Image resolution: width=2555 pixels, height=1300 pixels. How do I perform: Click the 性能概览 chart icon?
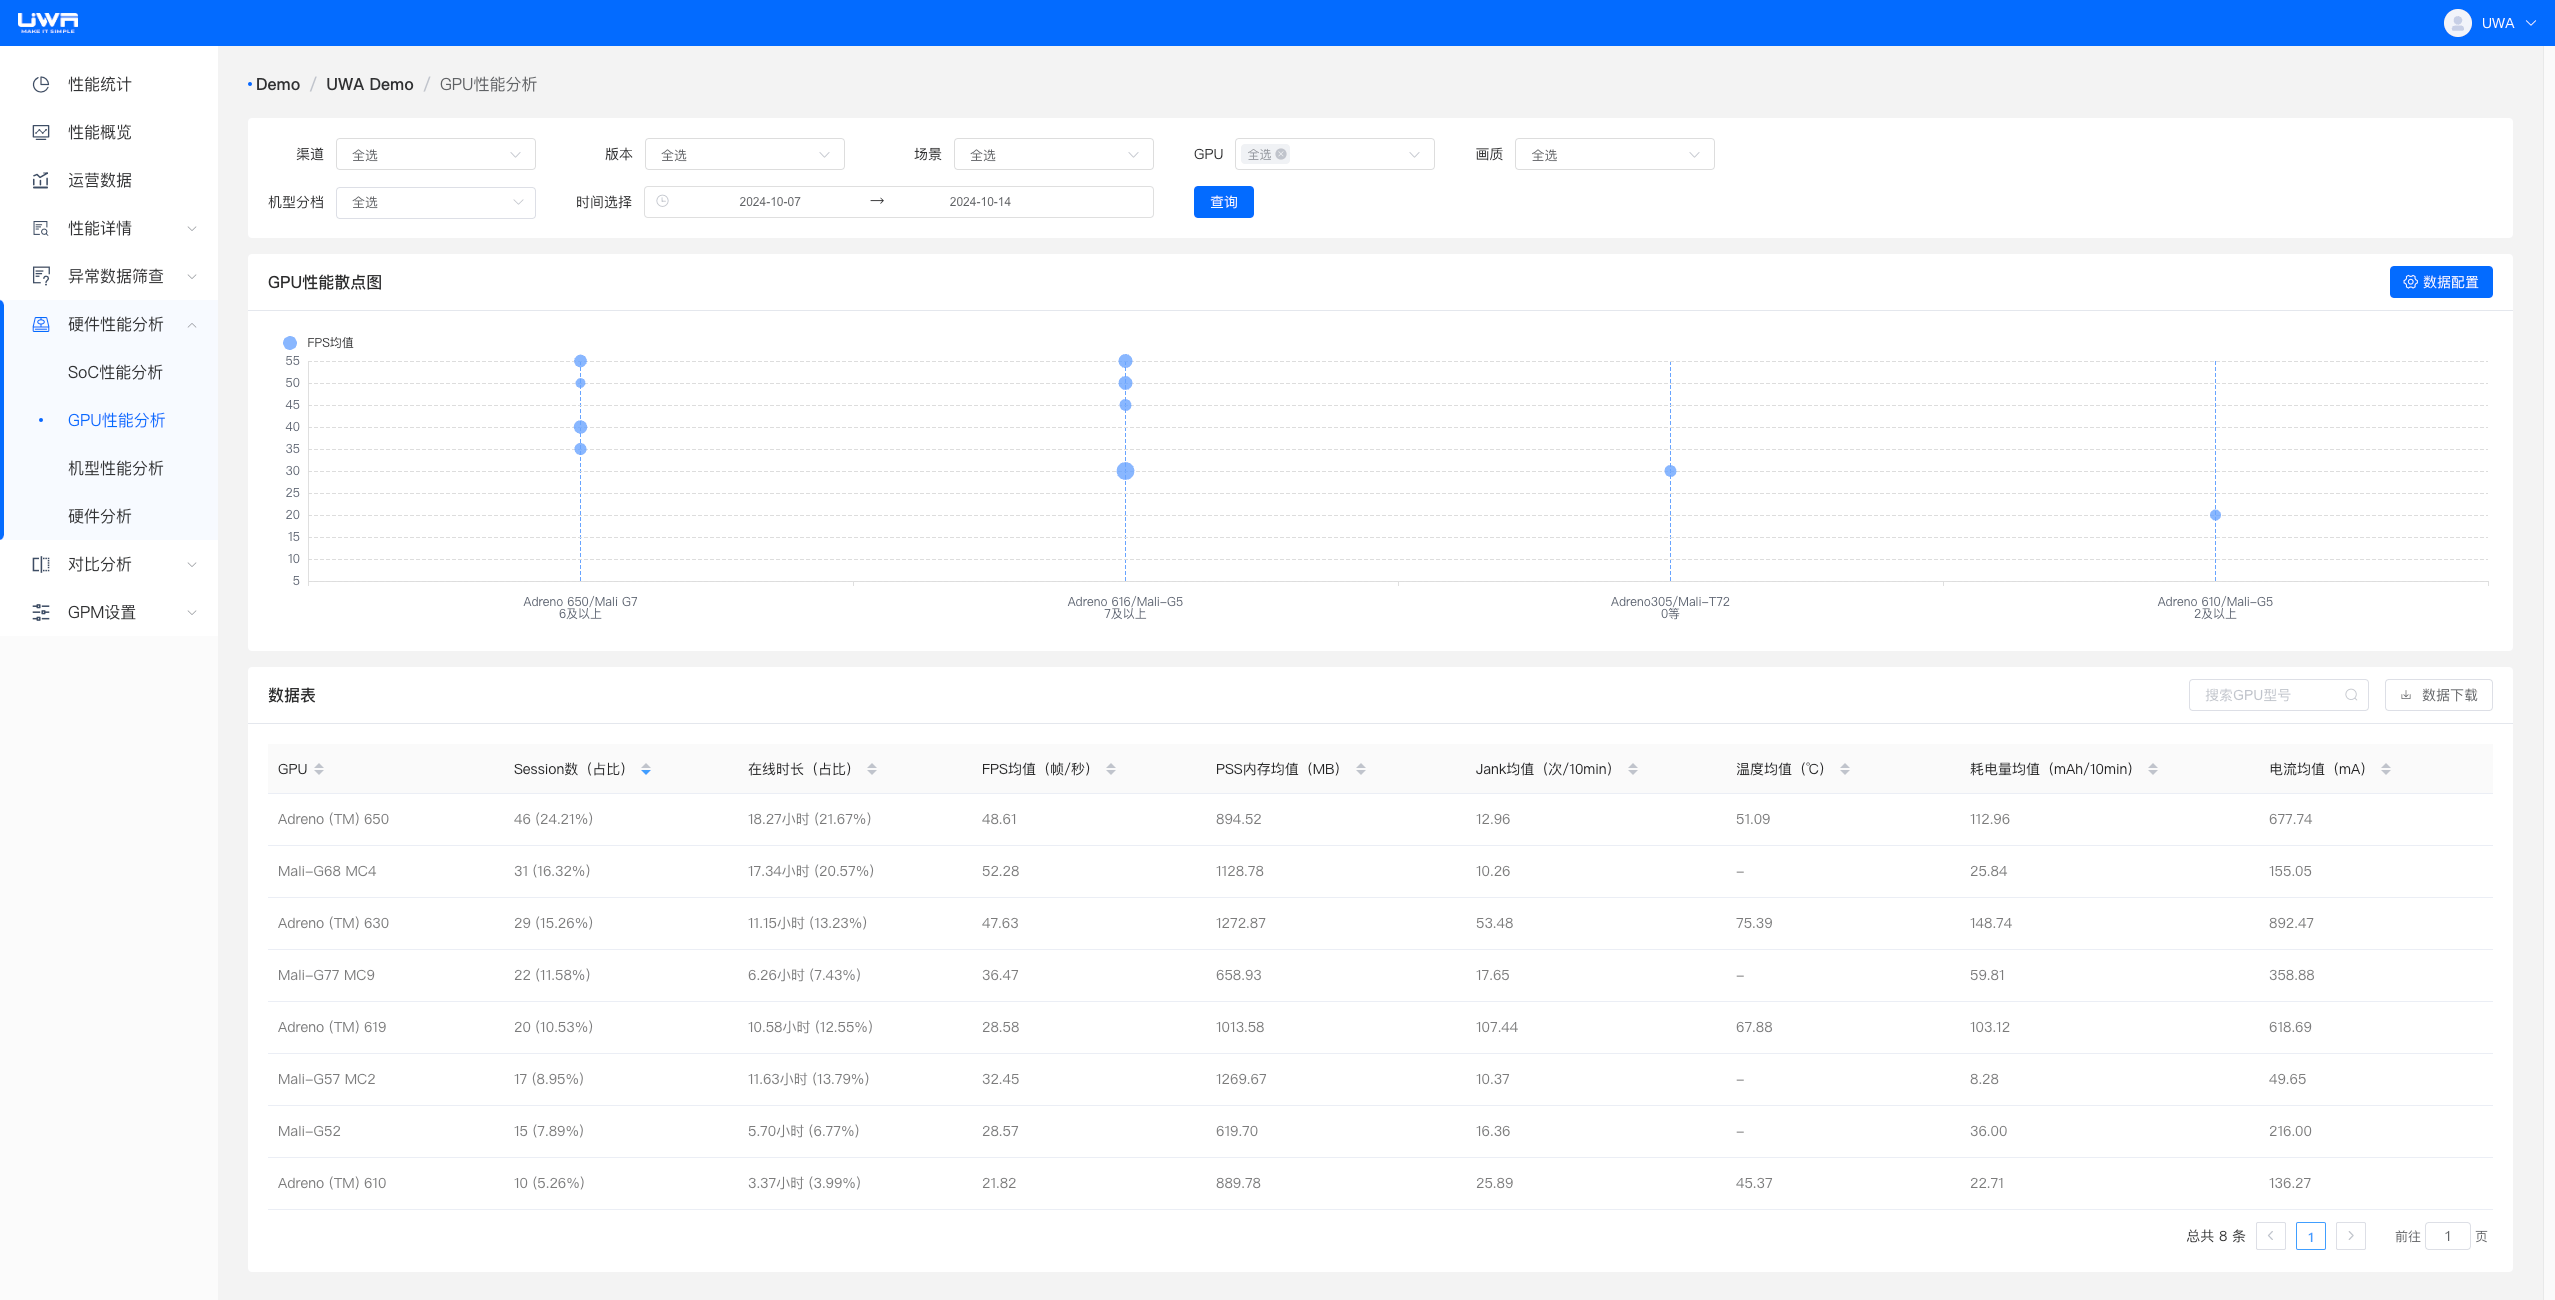41,132
